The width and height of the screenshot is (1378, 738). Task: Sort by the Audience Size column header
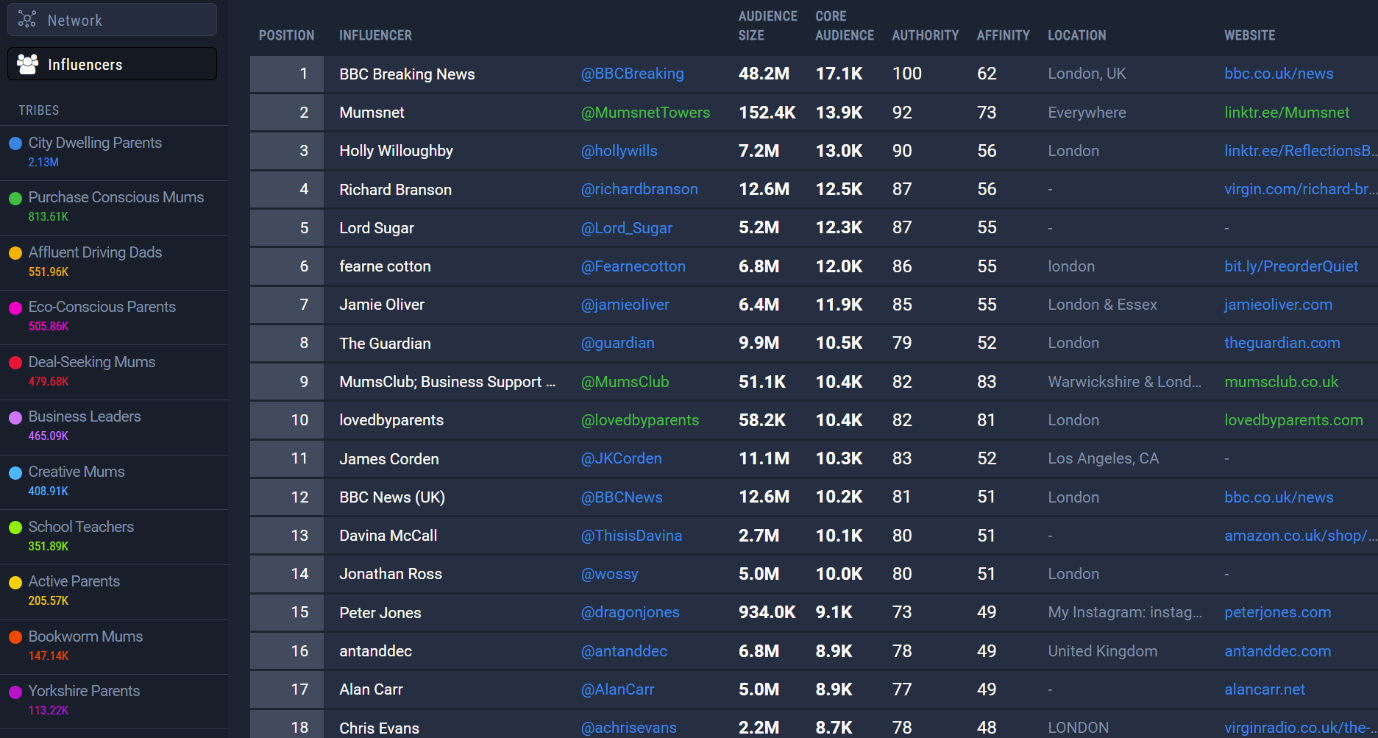768,26
